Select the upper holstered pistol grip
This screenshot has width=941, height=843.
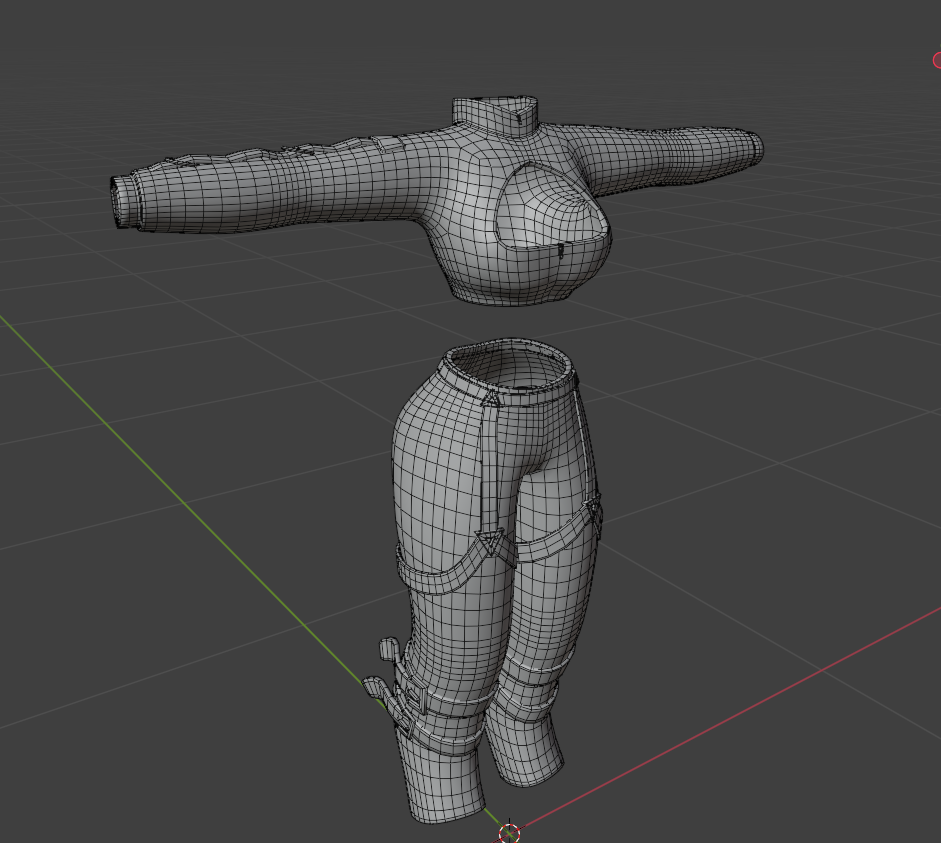tap(389, 650)
